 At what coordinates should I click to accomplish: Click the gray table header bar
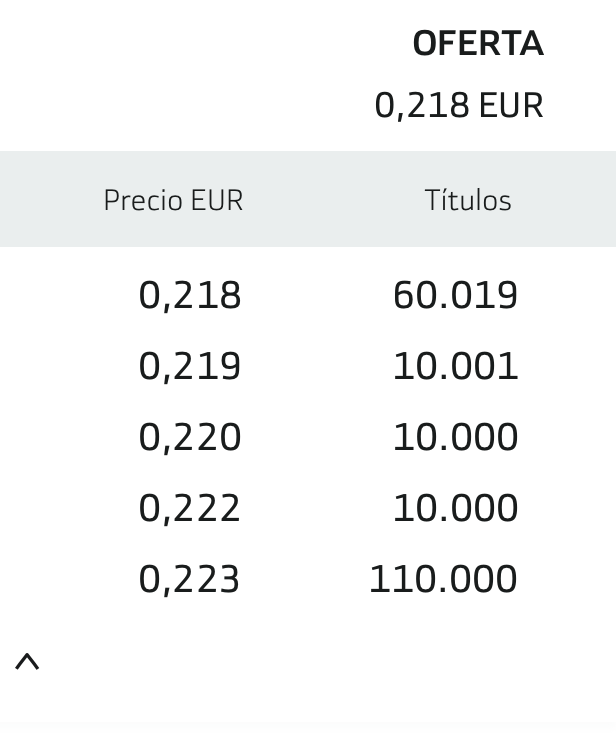click(x=308, y=199)
